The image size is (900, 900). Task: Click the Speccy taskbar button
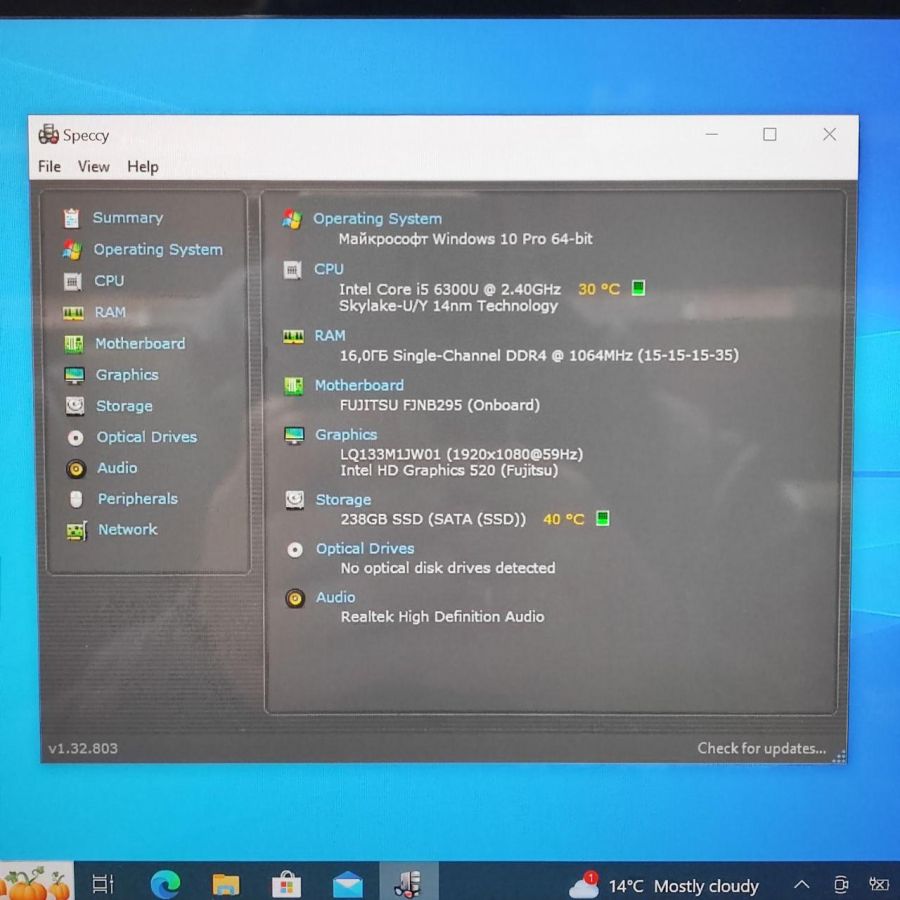pyautogui.click(x=409, y=883)
